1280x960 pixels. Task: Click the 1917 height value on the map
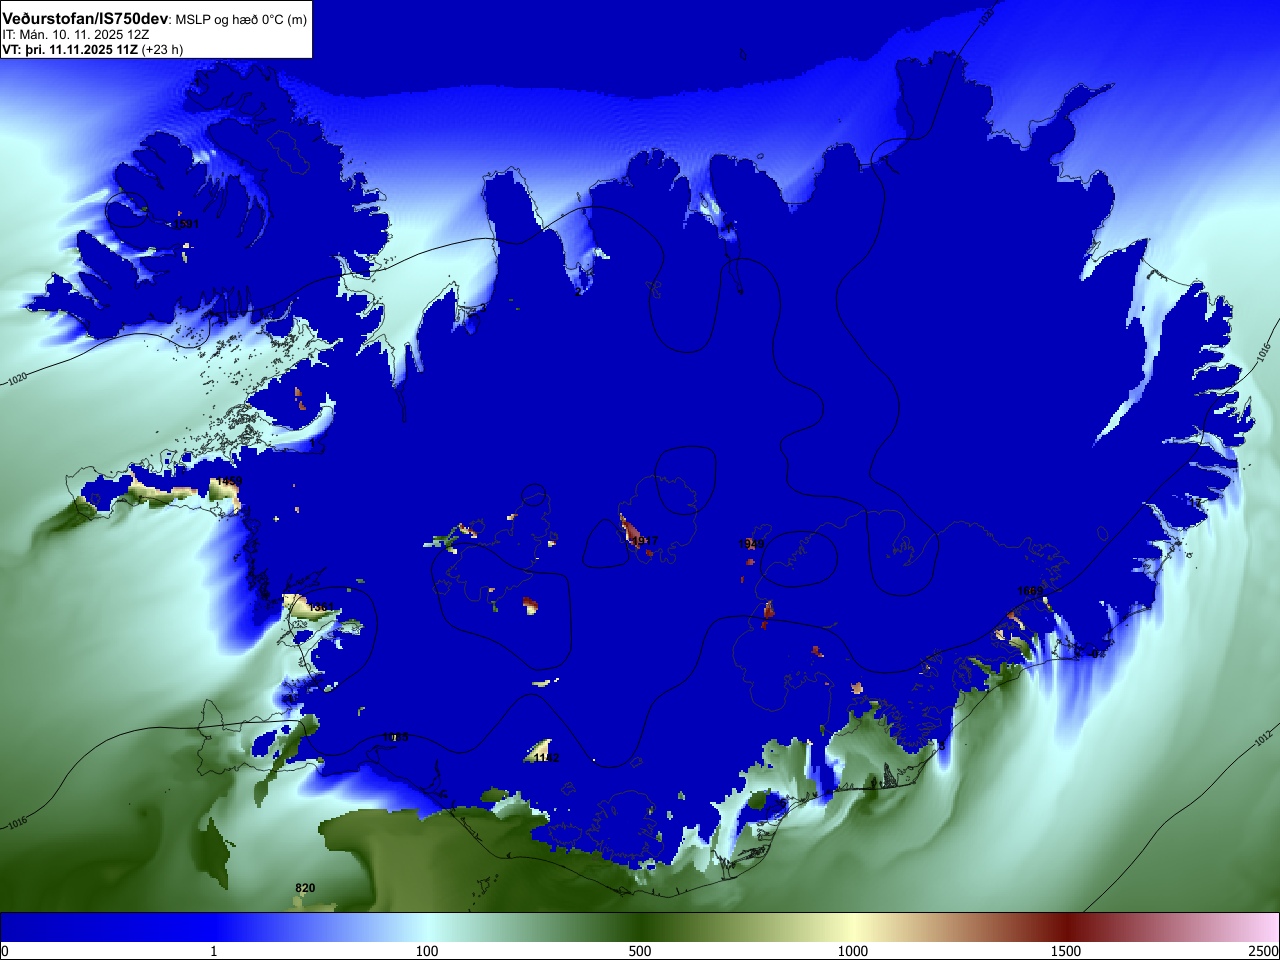coord(645,541)
